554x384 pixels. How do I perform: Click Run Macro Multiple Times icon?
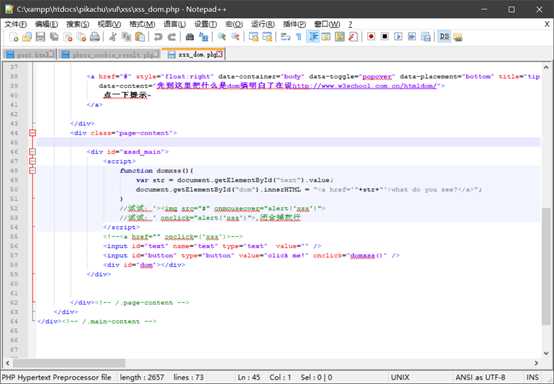point(412,37)
